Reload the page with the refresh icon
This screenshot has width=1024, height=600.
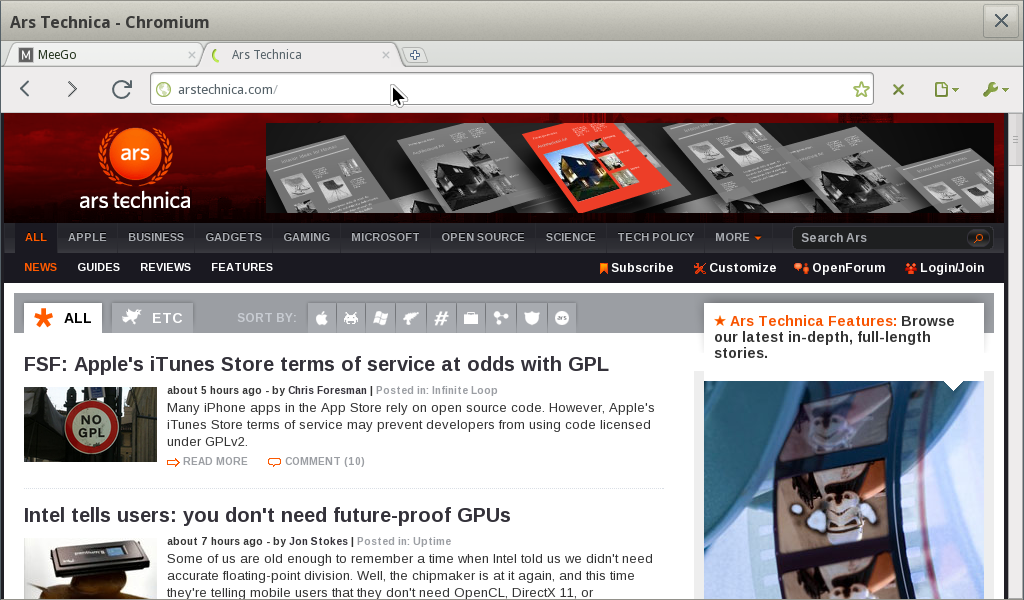pos(121,89)
